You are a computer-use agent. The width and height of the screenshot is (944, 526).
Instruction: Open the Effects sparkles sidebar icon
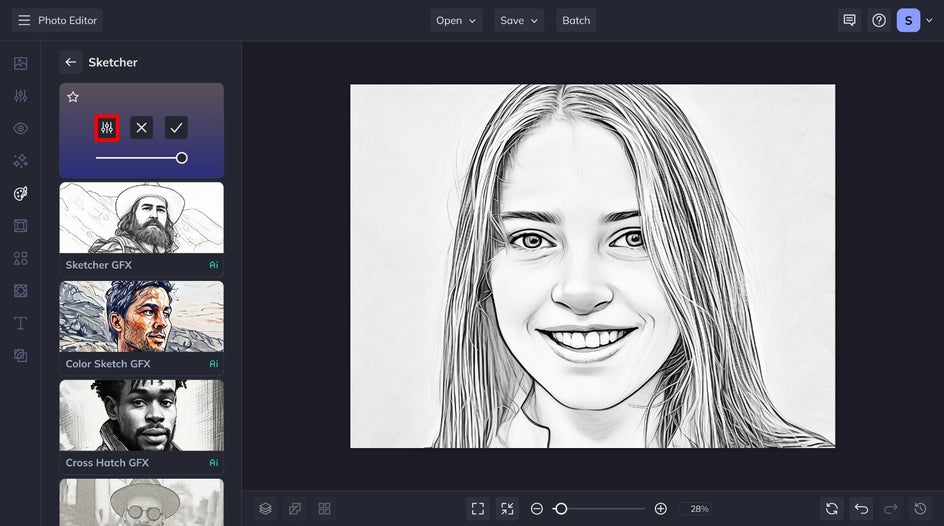coord(20,161)
